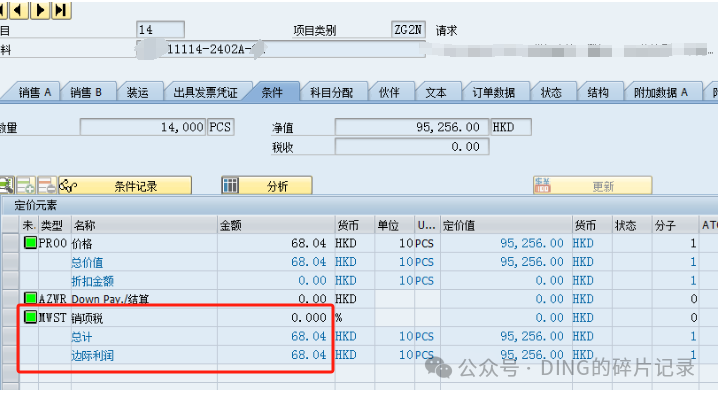Image resolution: width=718 pixels, height=397 pixels.
Task: Click unit field PCS next to quantity
Action: pyautogui.click(x=221, y=127)
